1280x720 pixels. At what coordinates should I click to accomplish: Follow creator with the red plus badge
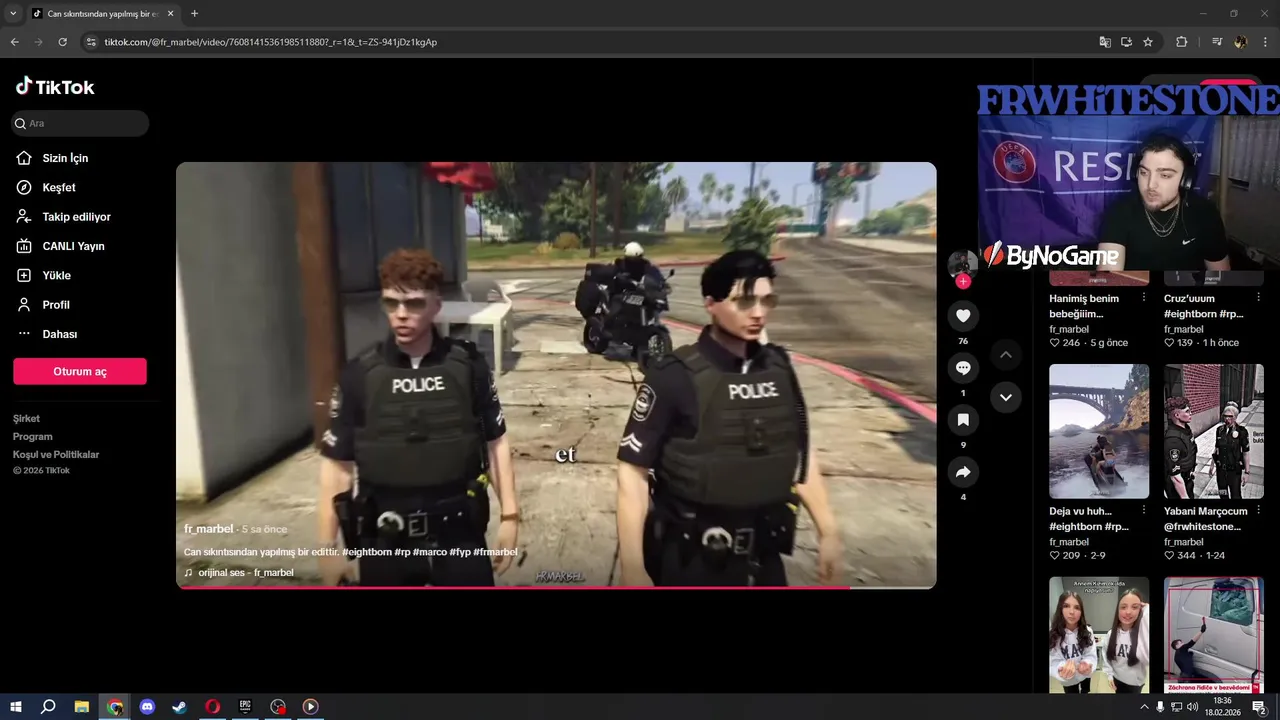[x=963, y=282]
